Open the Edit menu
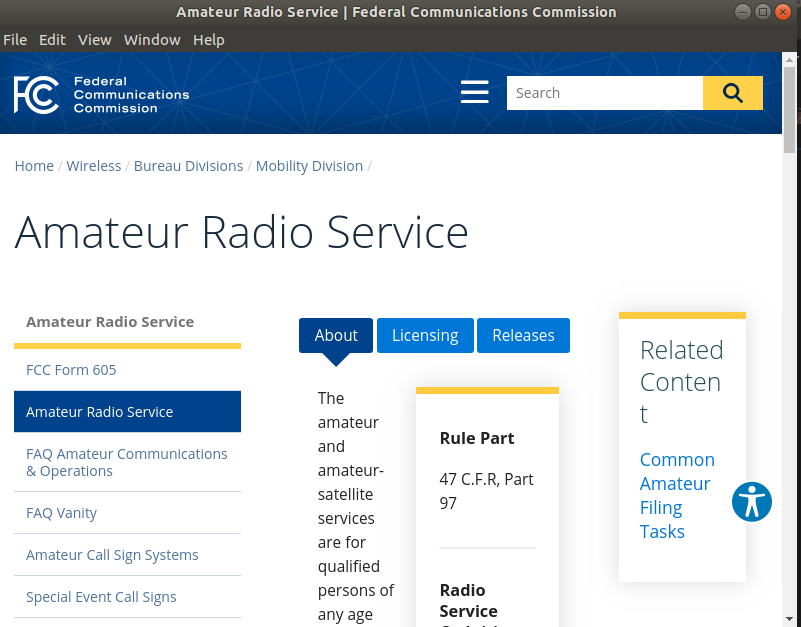801x627 pixels. [x=52, y=40]
